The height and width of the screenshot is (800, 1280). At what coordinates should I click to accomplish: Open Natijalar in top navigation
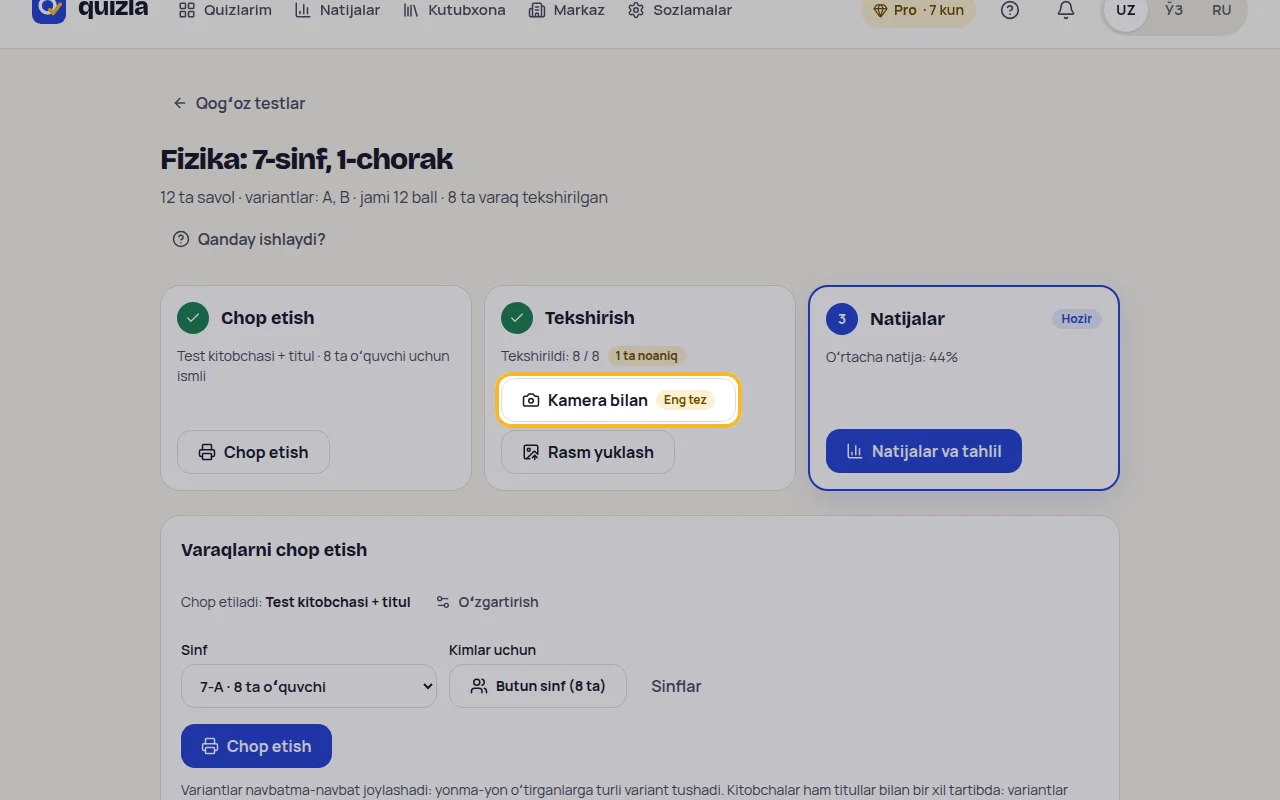click(338, 10)
